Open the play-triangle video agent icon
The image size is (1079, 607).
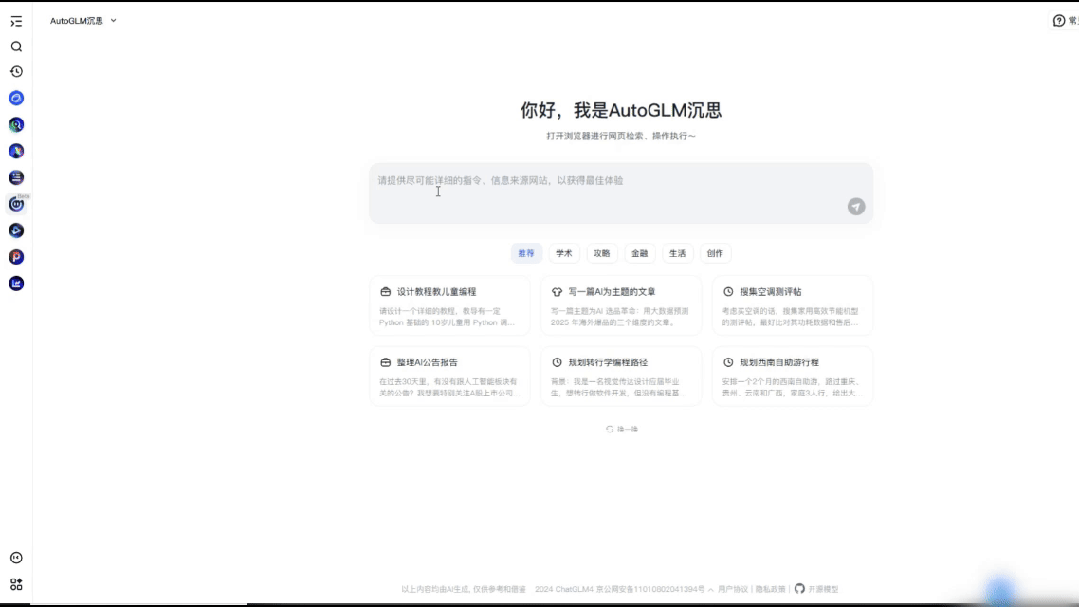16,231
